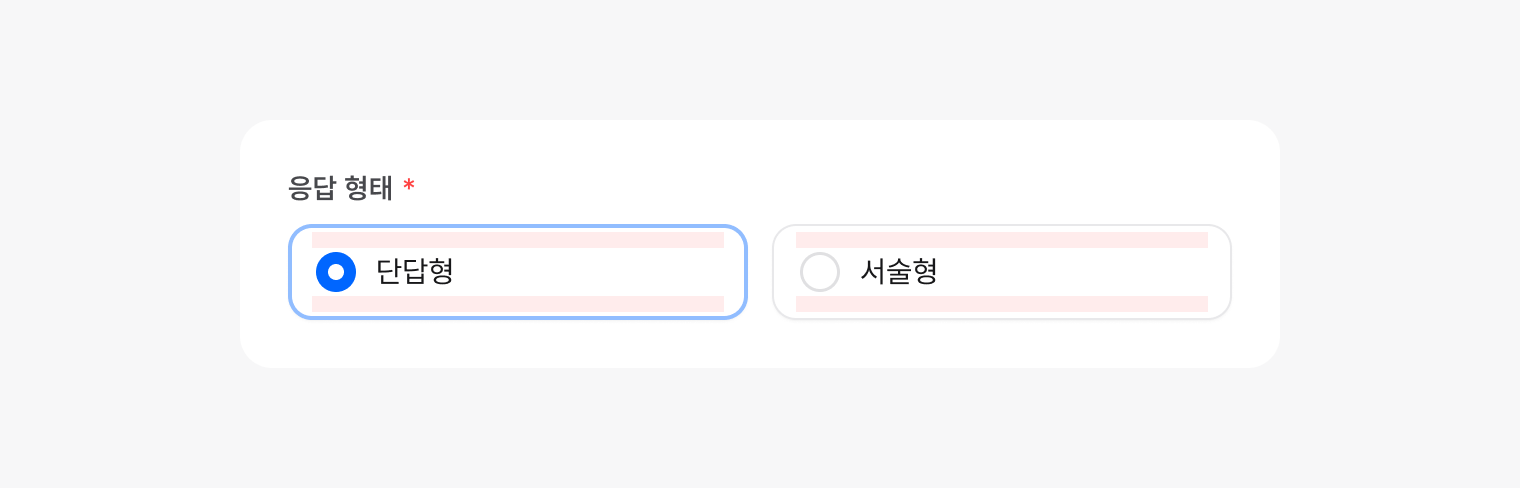Click the 응답 형태 field label
This screenshot has width=1520, height=488.
coord(340,188)
